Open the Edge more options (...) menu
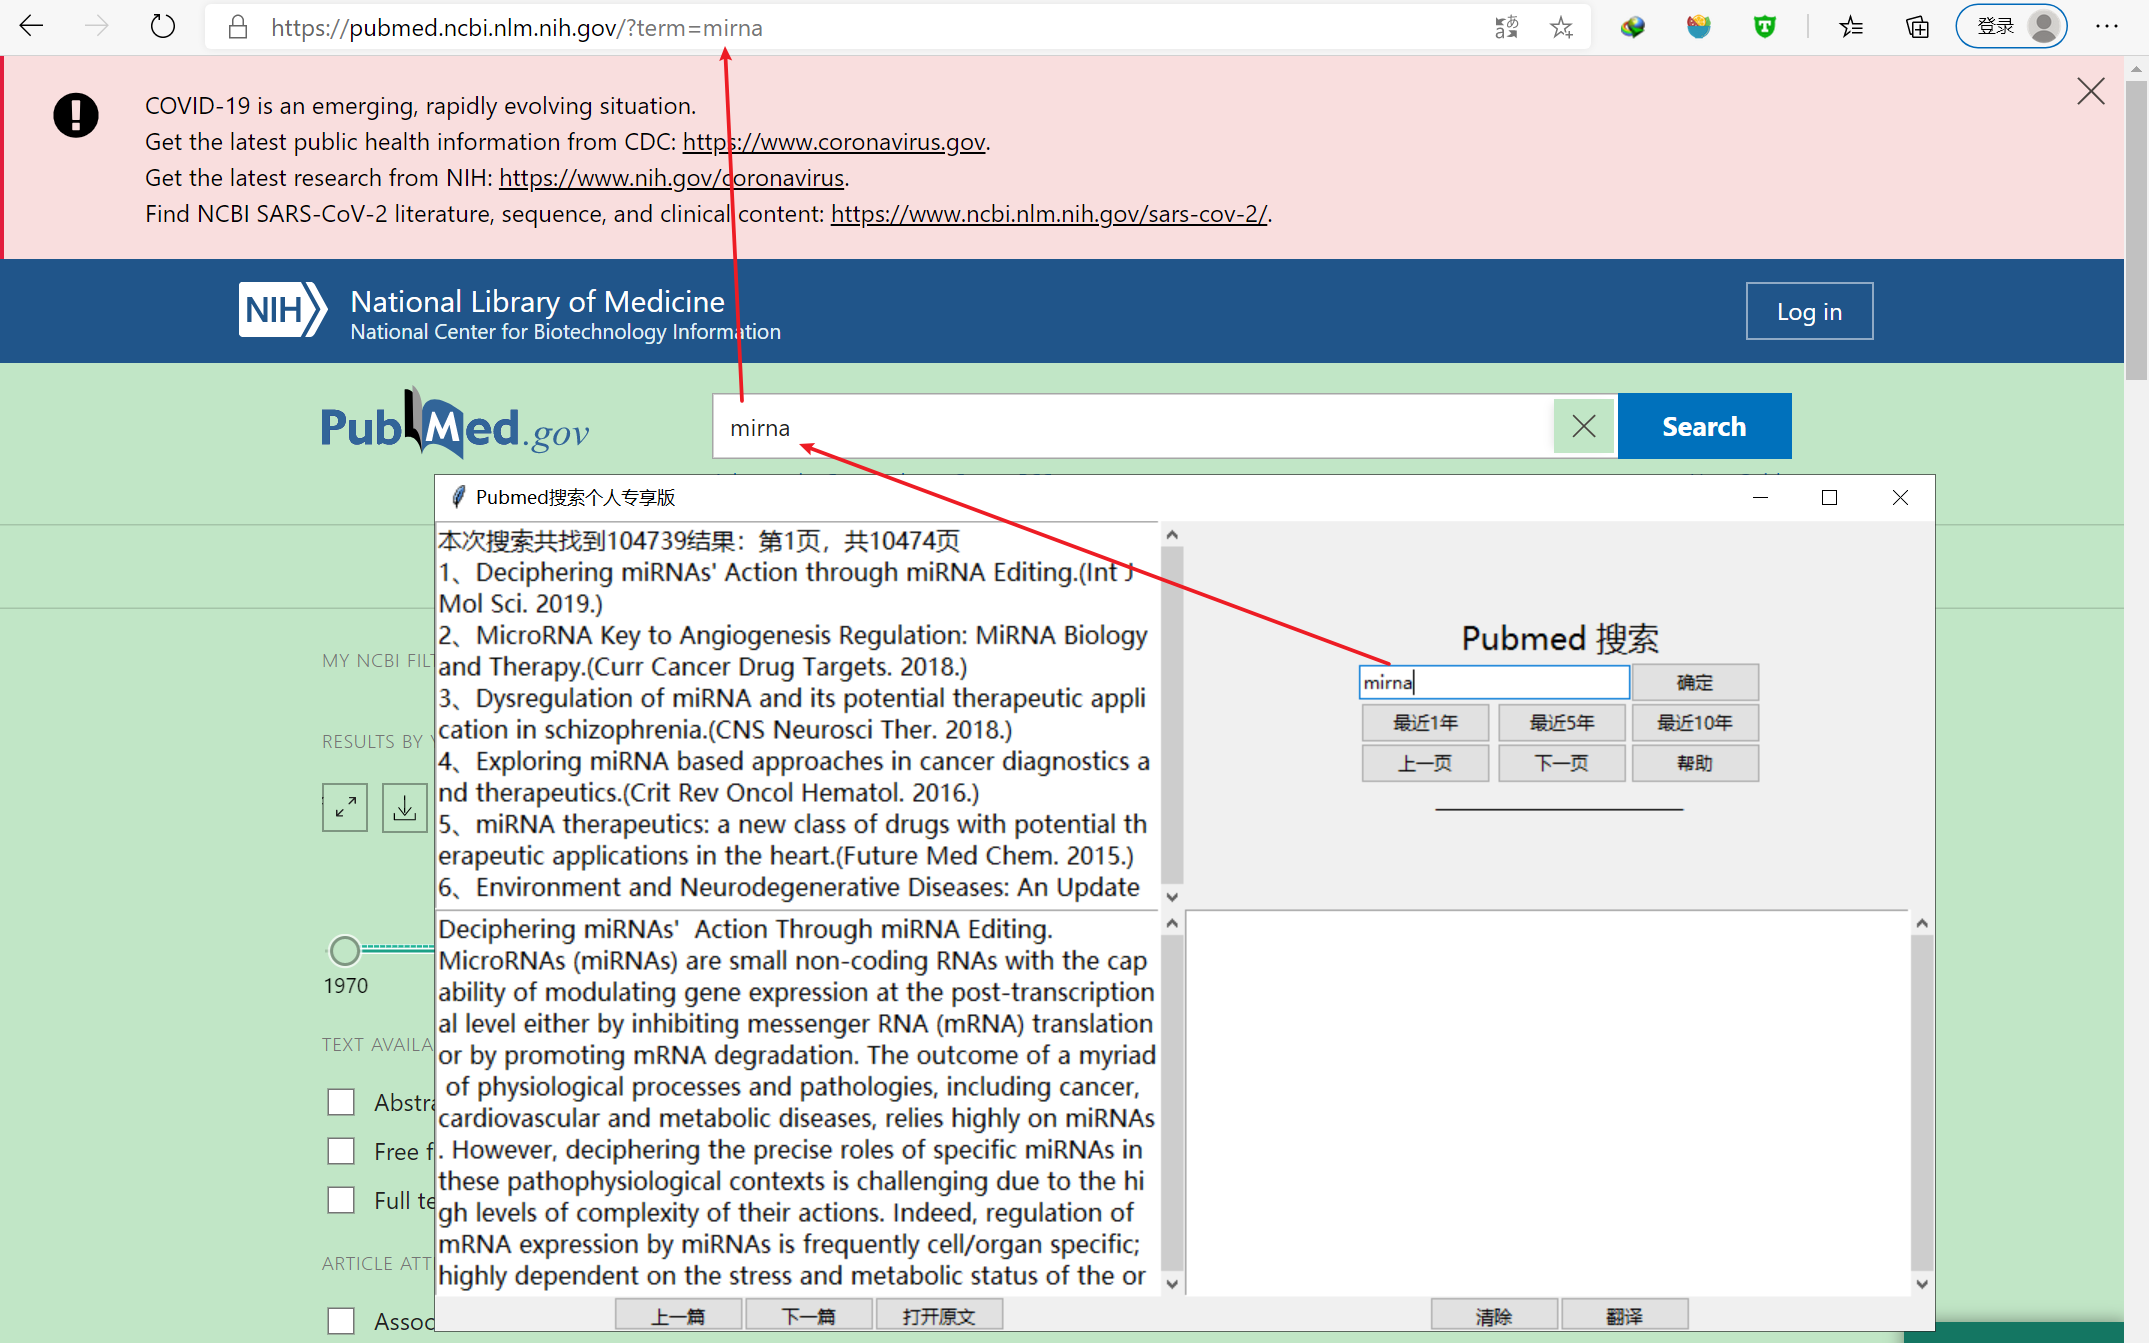This screenshot has width=2149, height=1343. [2107, 27]
